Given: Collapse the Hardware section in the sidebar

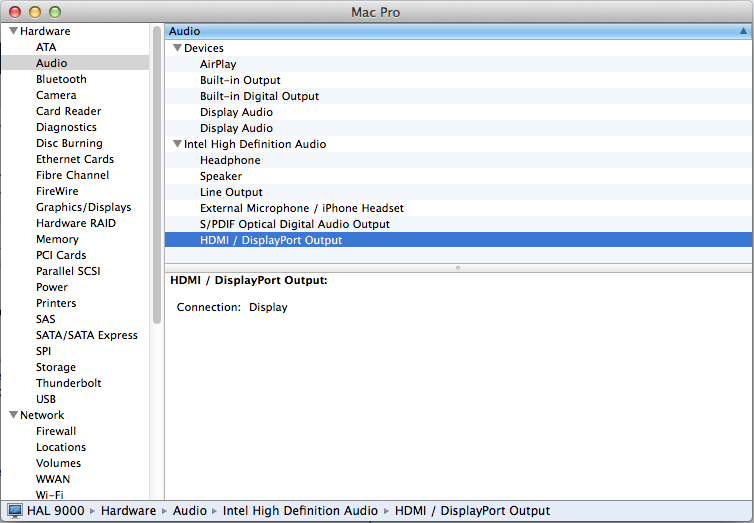Looking at the screenshot, I should point(13,31).
